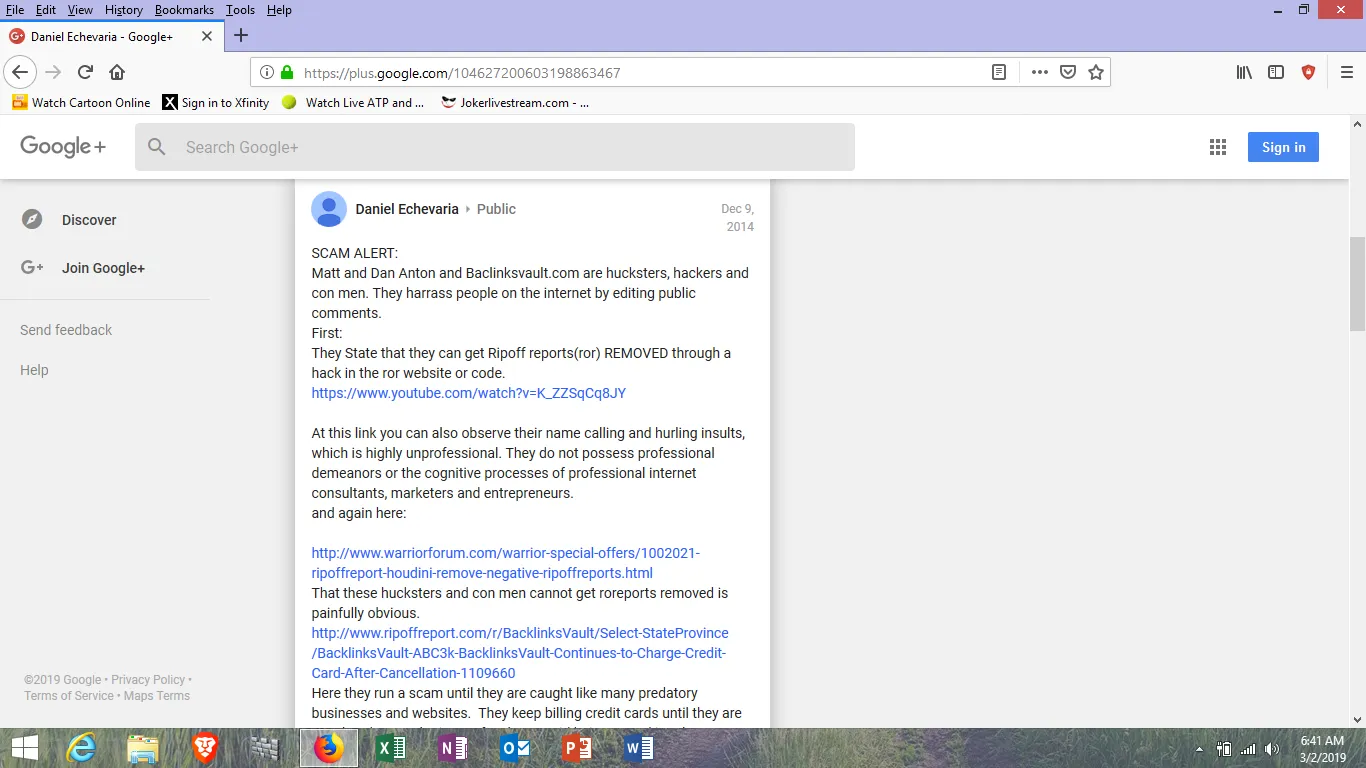The height and width of the screenshot is (768, 1366).
Task: Open Watch Live ATP bookmark
Action: 353,102
